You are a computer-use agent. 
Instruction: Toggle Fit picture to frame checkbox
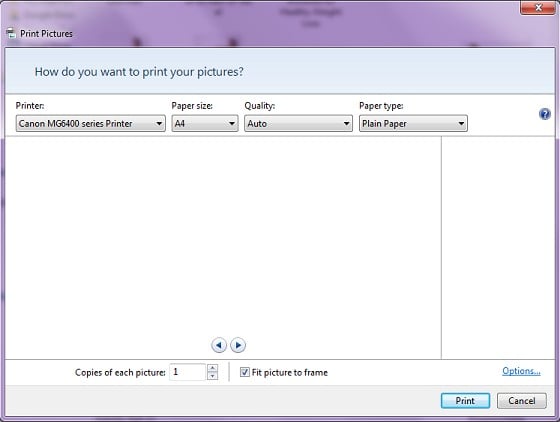click(245, 372)
